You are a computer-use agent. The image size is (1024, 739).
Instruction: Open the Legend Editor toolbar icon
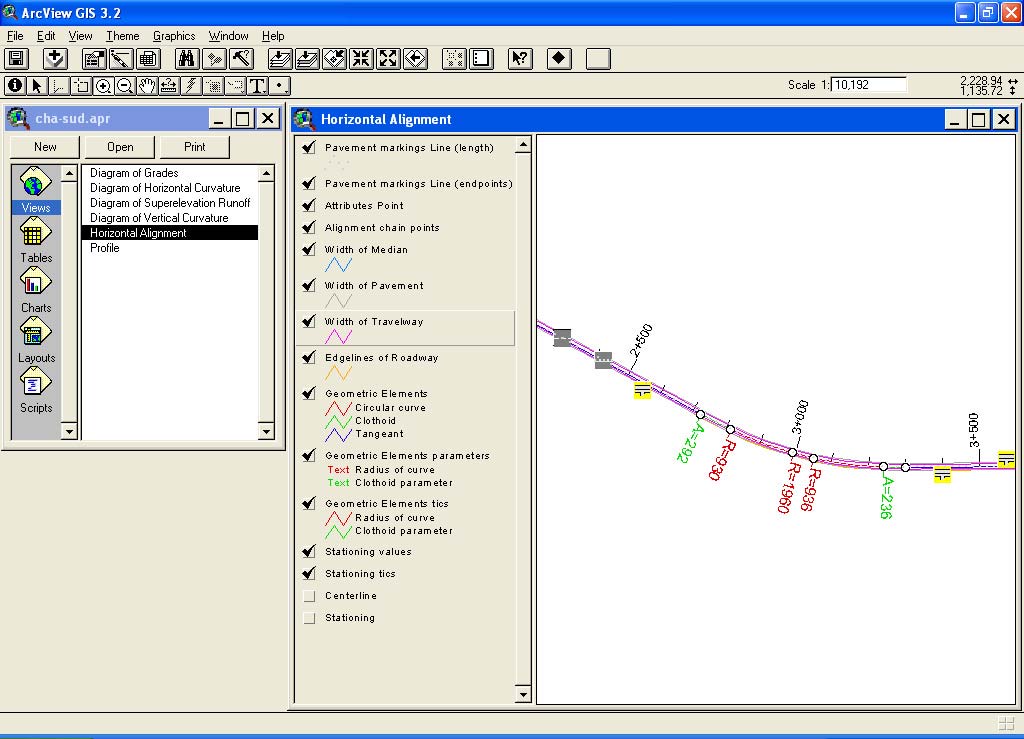121,59
